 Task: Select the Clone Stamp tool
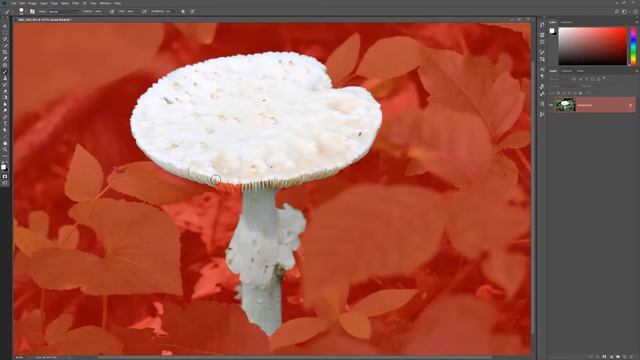pyautogui.click(x=5, y=78)
